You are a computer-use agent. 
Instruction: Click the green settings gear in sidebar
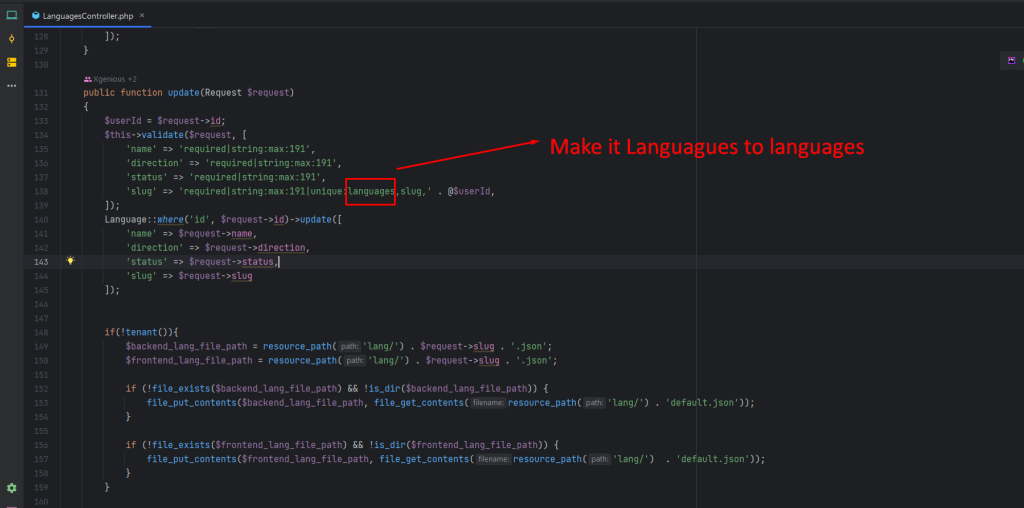click(11, 488)
